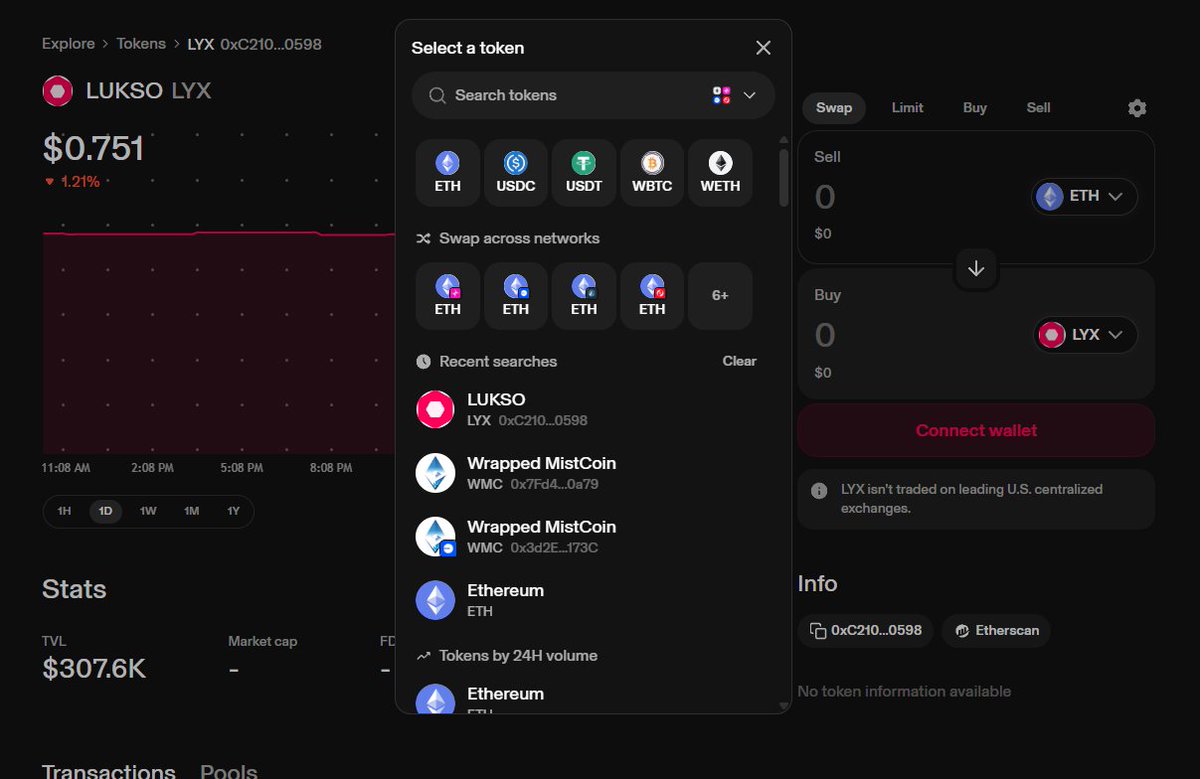Image resolution: width=1200 pixels, height=779 pixels.
Task: Choose the ETH quick-select chip
Action: 448,173
